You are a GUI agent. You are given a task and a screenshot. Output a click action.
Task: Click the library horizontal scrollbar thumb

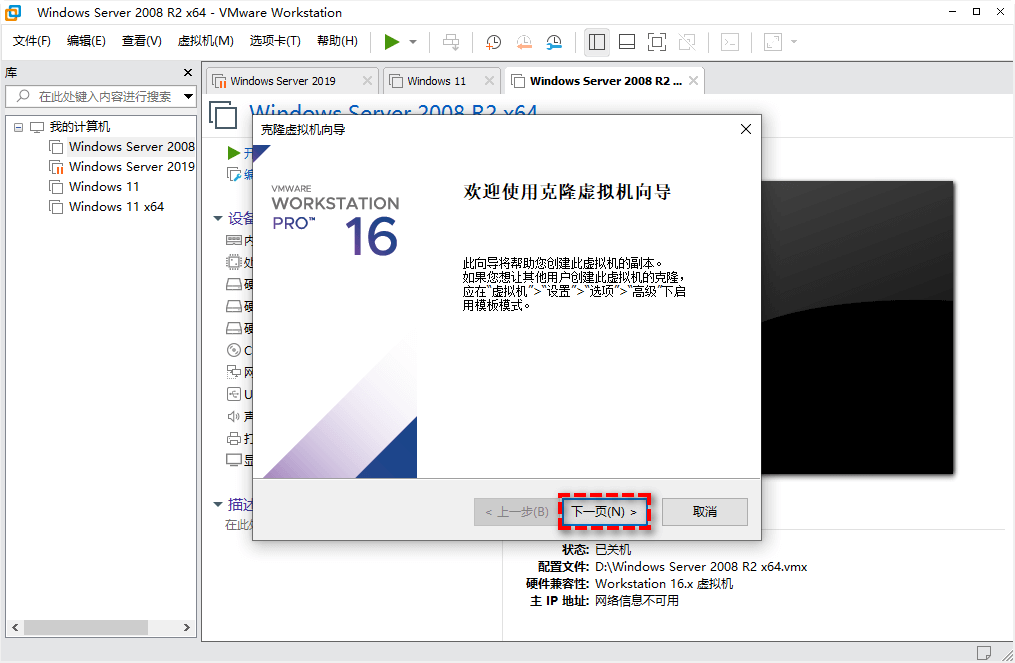click(86, 627)
